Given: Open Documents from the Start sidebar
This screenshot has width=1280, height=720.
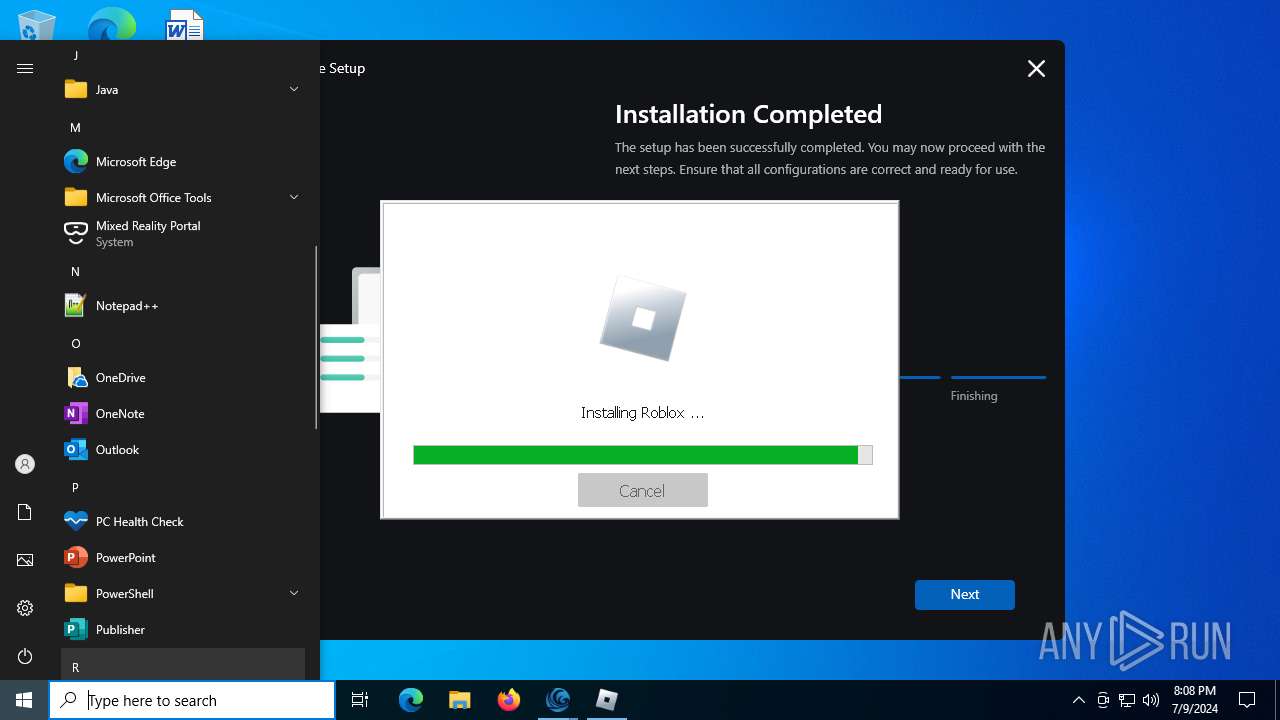Looking at the screenshot, I should (x=25, y=512).
